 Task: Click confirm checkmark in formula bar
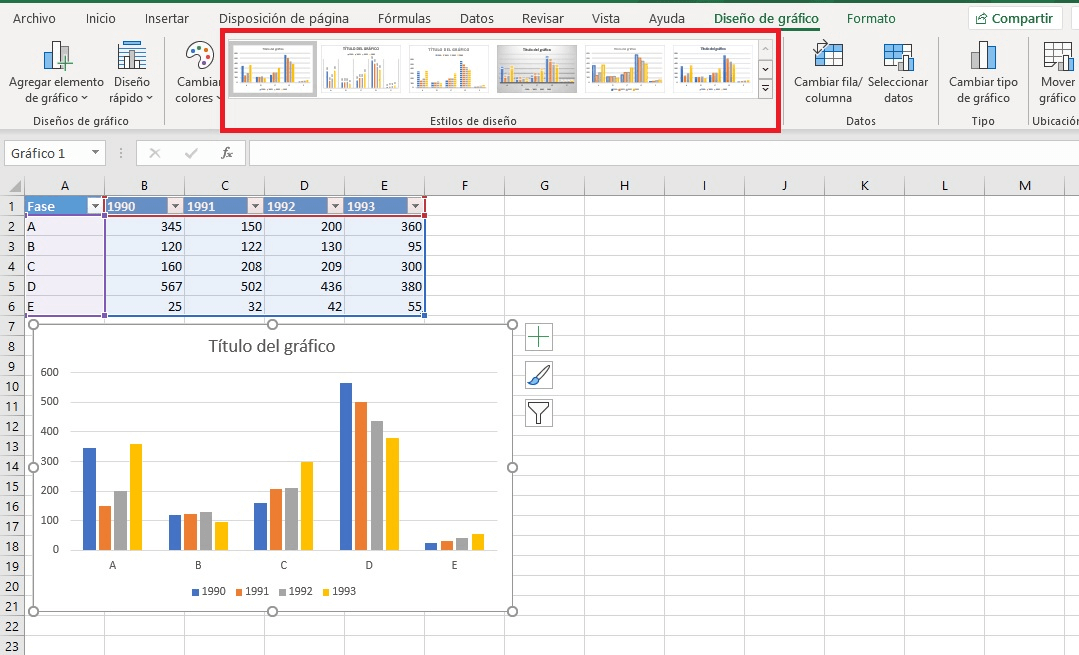tap(191, 153)
